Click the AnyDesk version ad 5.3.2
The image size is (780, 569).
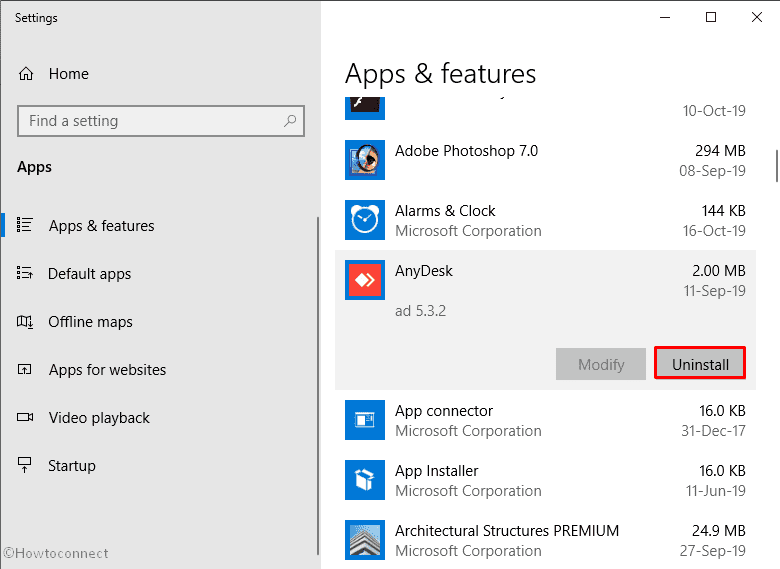(420, 311)
